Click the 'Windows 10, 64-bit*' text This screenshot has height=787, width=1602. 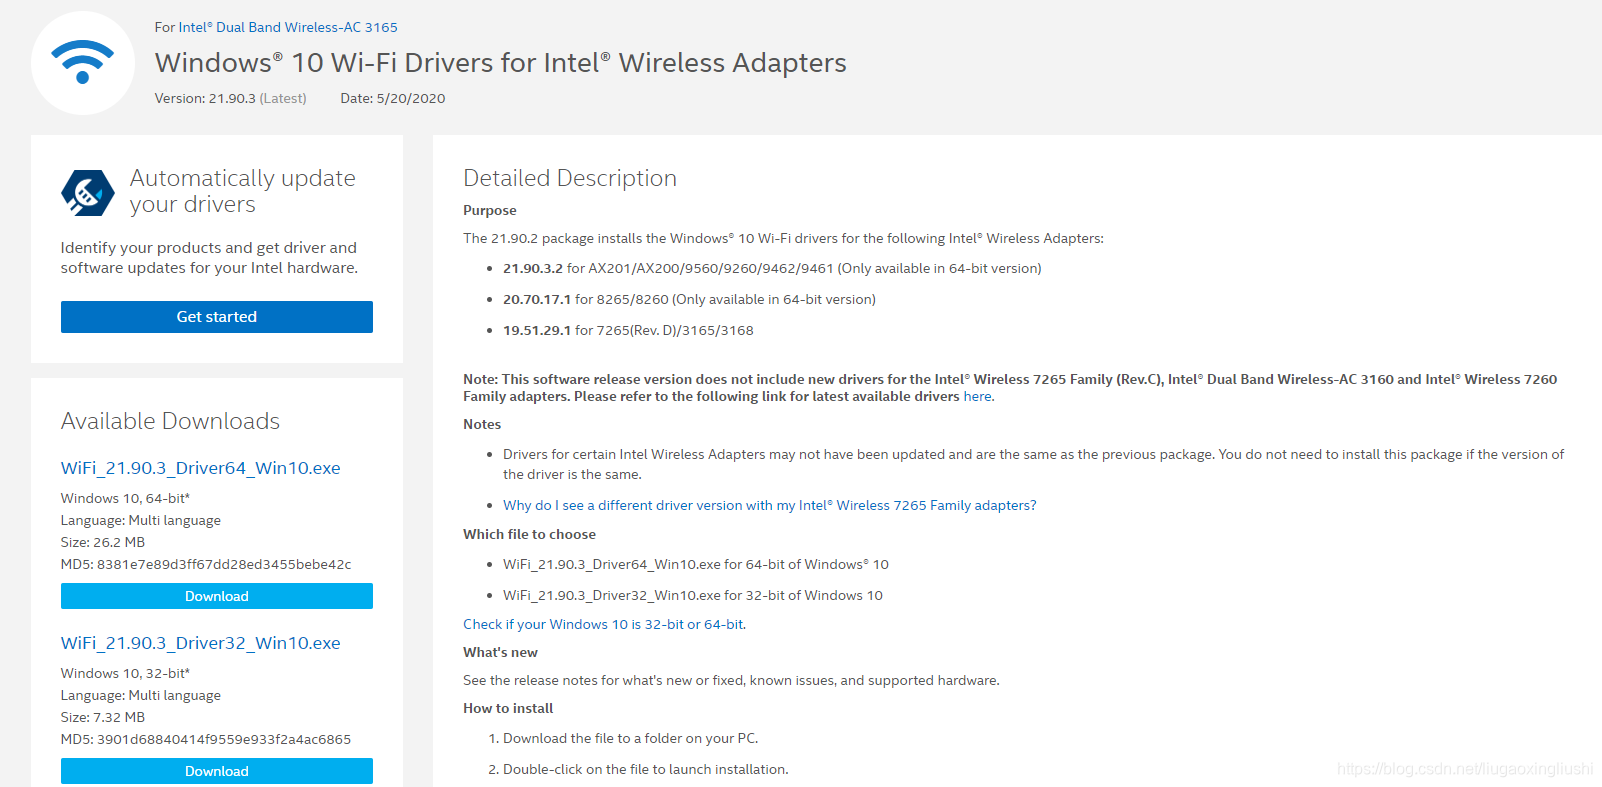[125, 499]
